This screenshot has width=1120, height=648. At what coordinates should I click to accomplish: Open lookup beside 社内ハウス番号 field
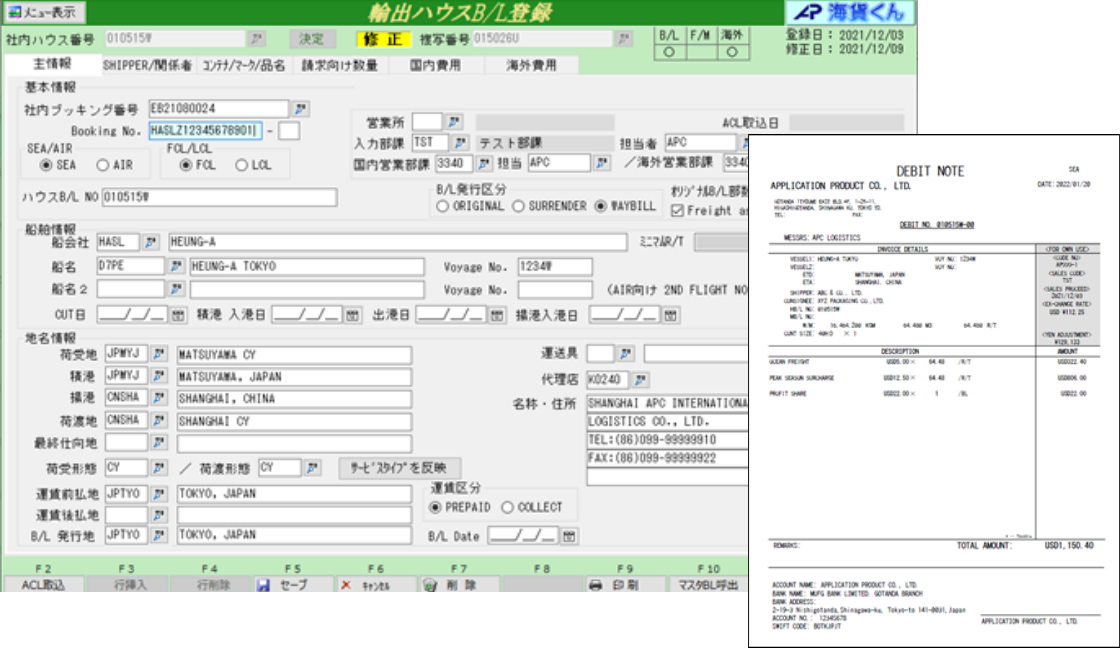(x=256, y=39)
